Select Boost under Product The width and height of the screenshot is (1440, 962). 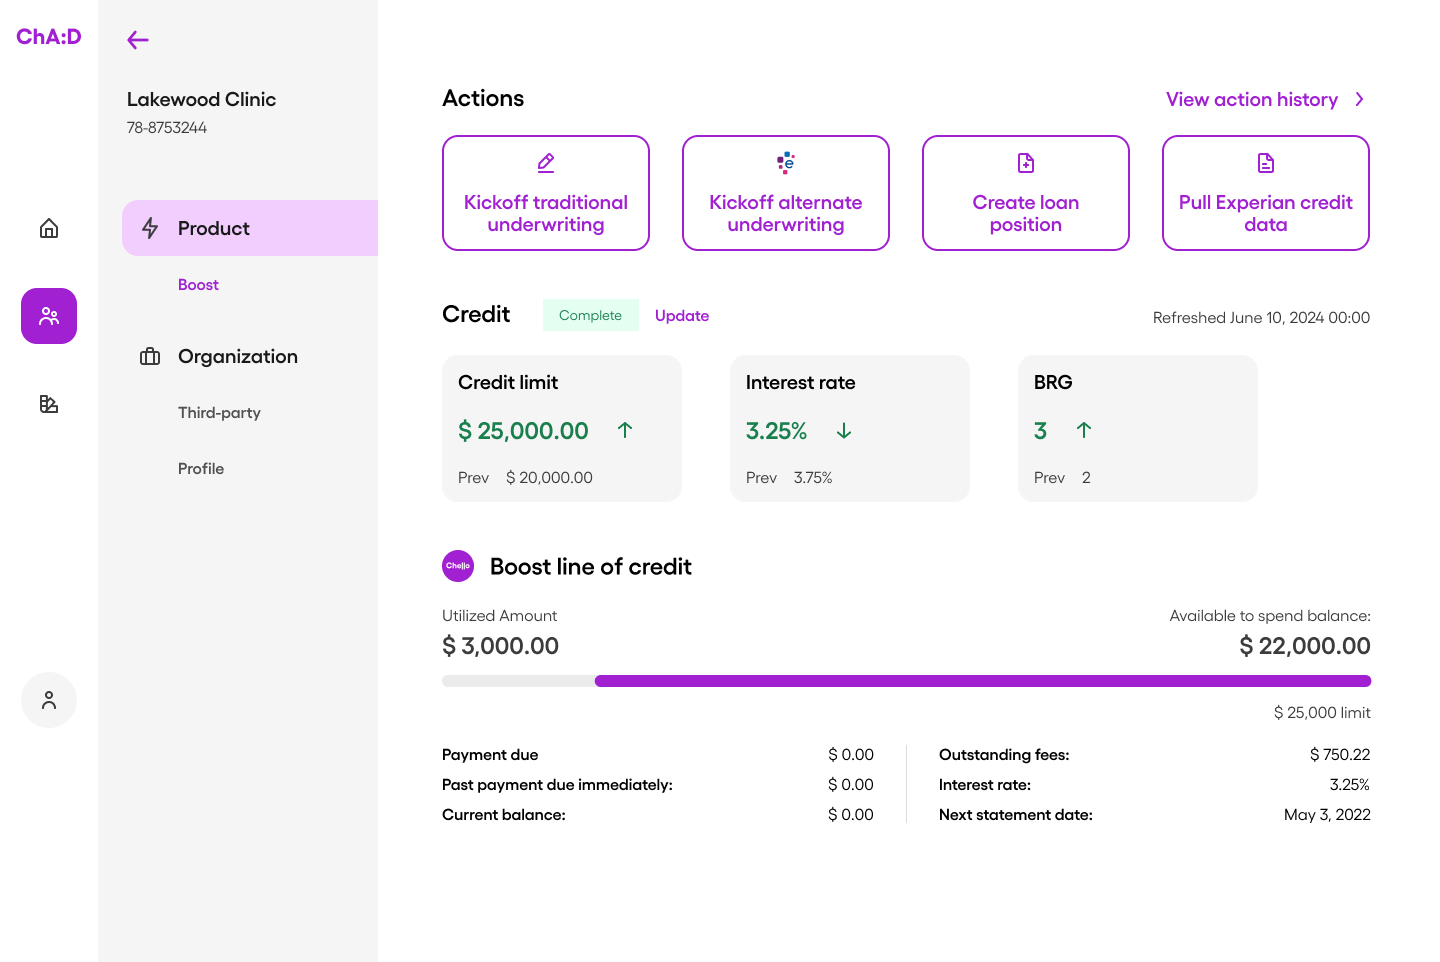coord(198,285)
